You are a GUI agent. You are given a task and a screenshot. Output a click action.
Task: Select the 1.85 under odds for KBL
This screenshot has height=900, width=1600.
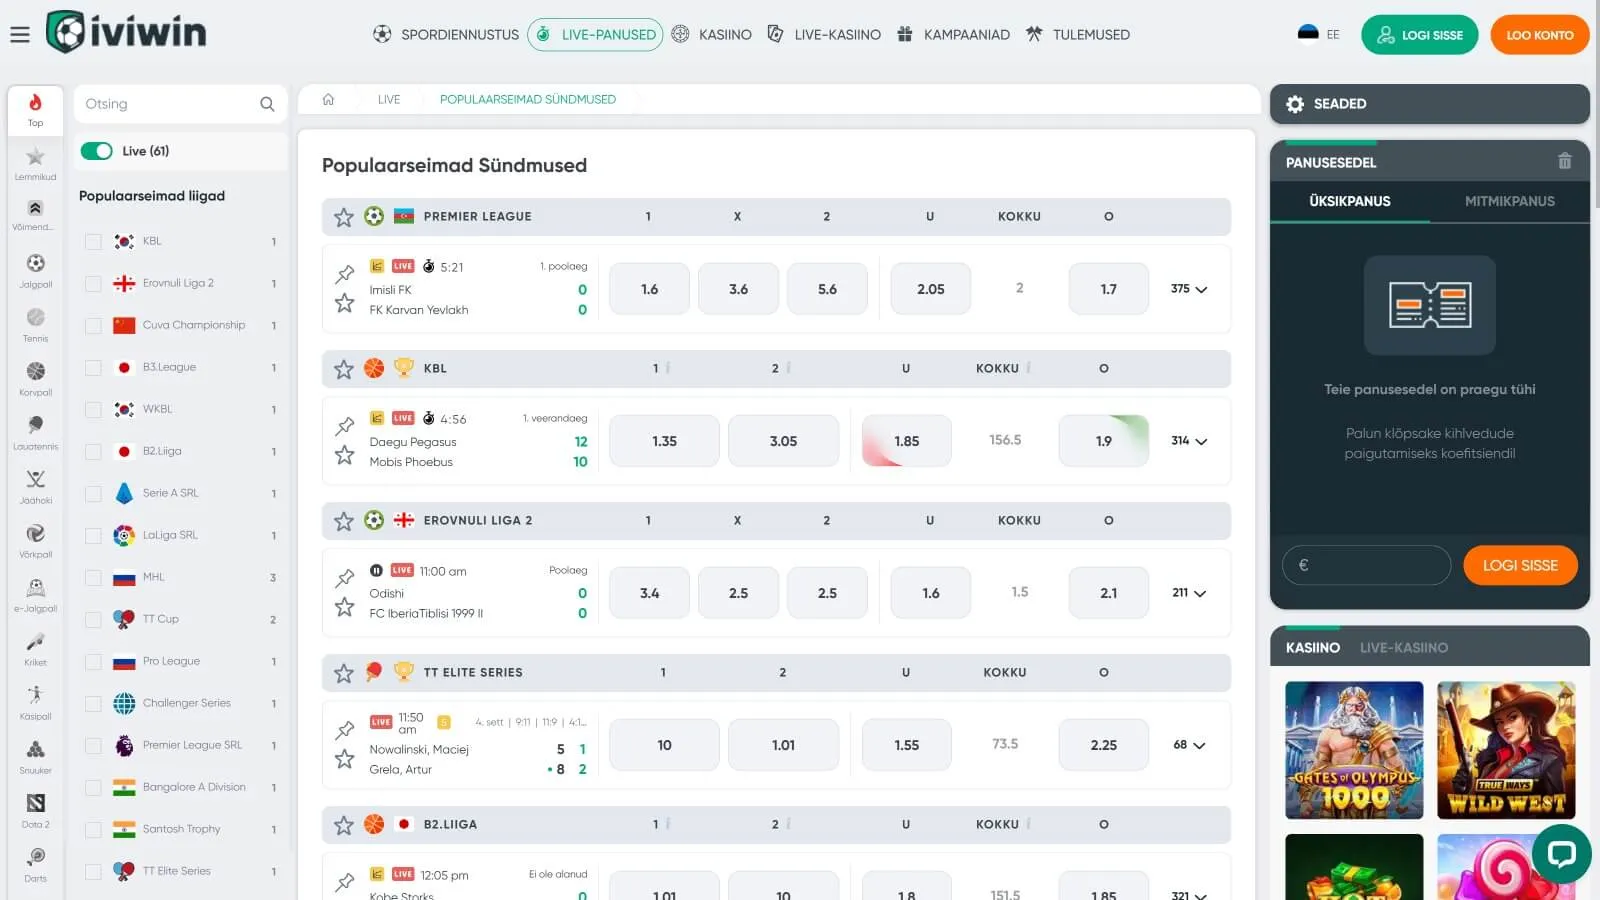coord(906,441)
